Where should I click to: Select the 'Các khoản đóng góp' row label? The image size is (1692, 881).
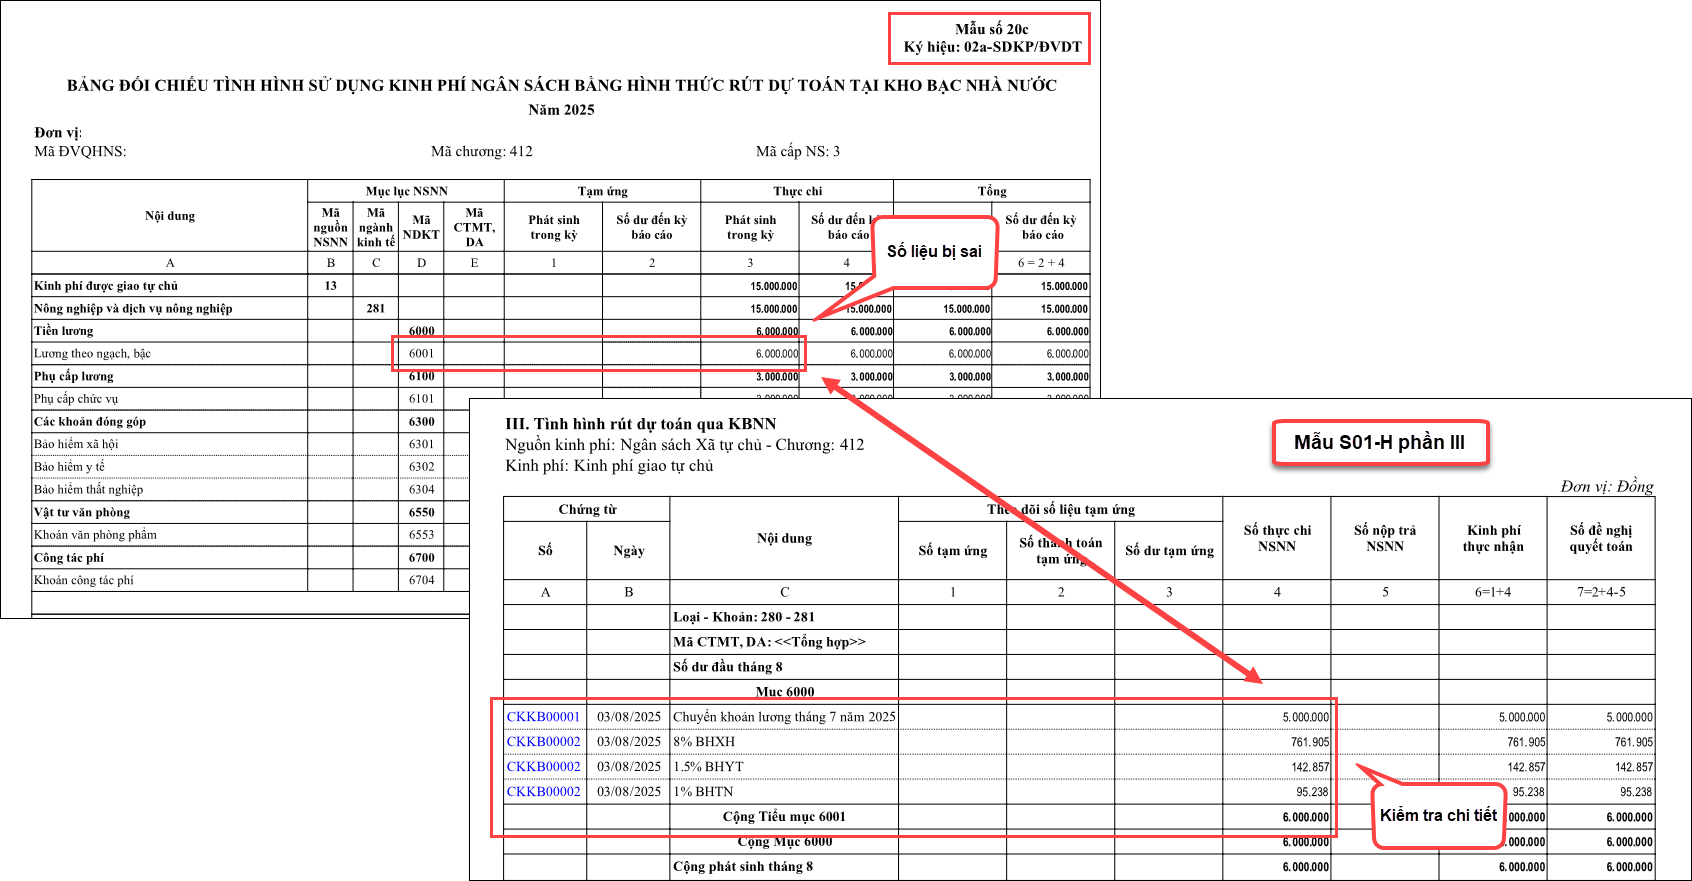pyautogui.click(x=90, y=422)
